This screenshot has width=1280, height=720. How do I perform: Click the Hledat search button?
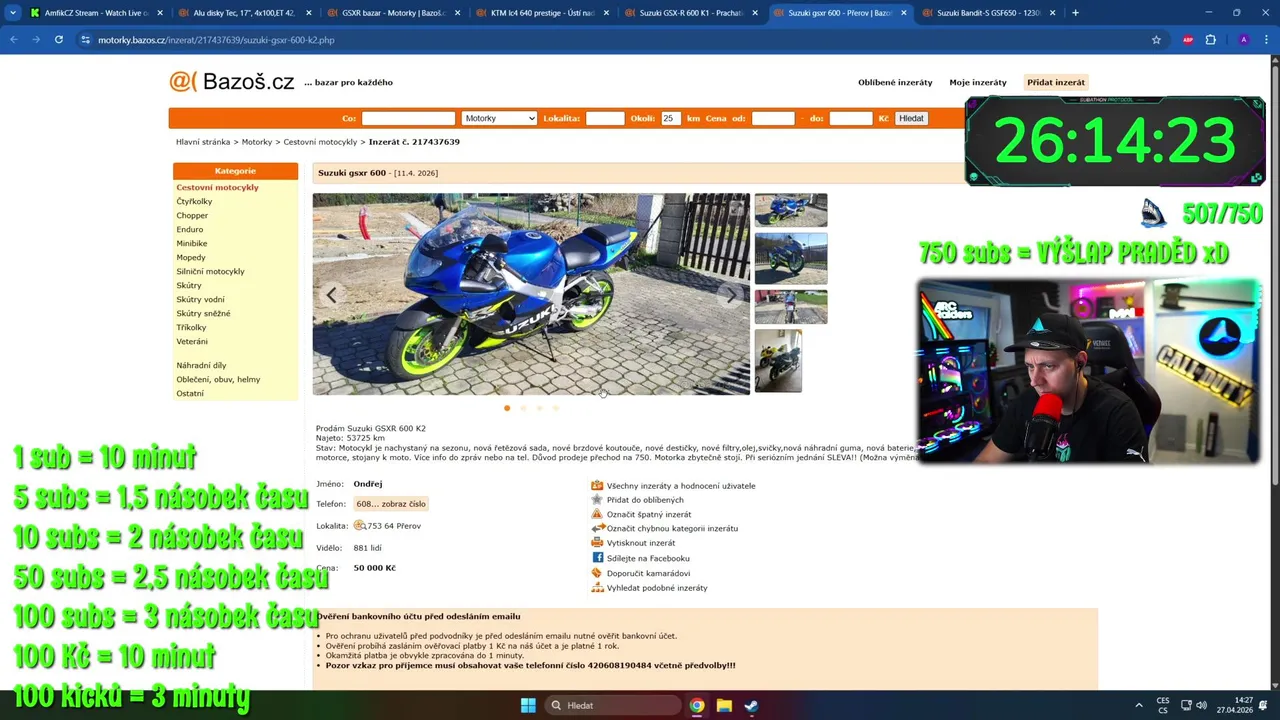pyautogui.click(x=911, y=118)
